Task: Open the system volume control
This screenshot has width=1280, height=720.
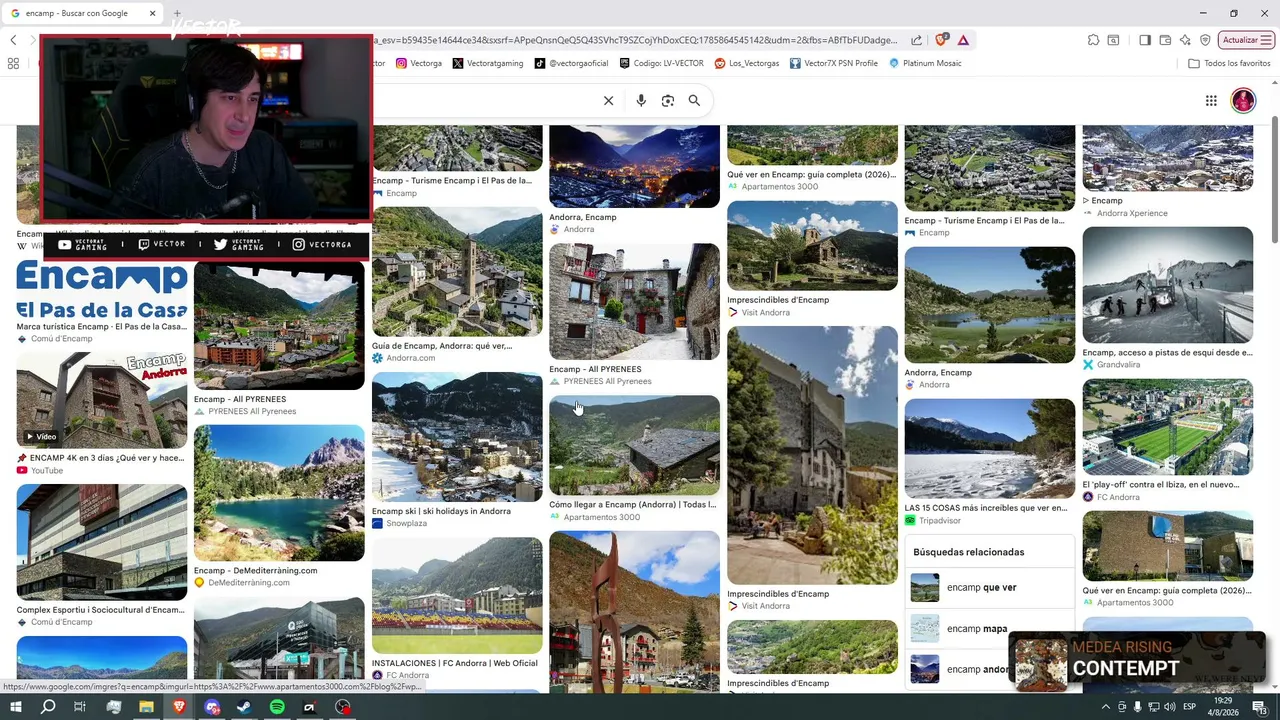Action: (x=1169, y=707)
